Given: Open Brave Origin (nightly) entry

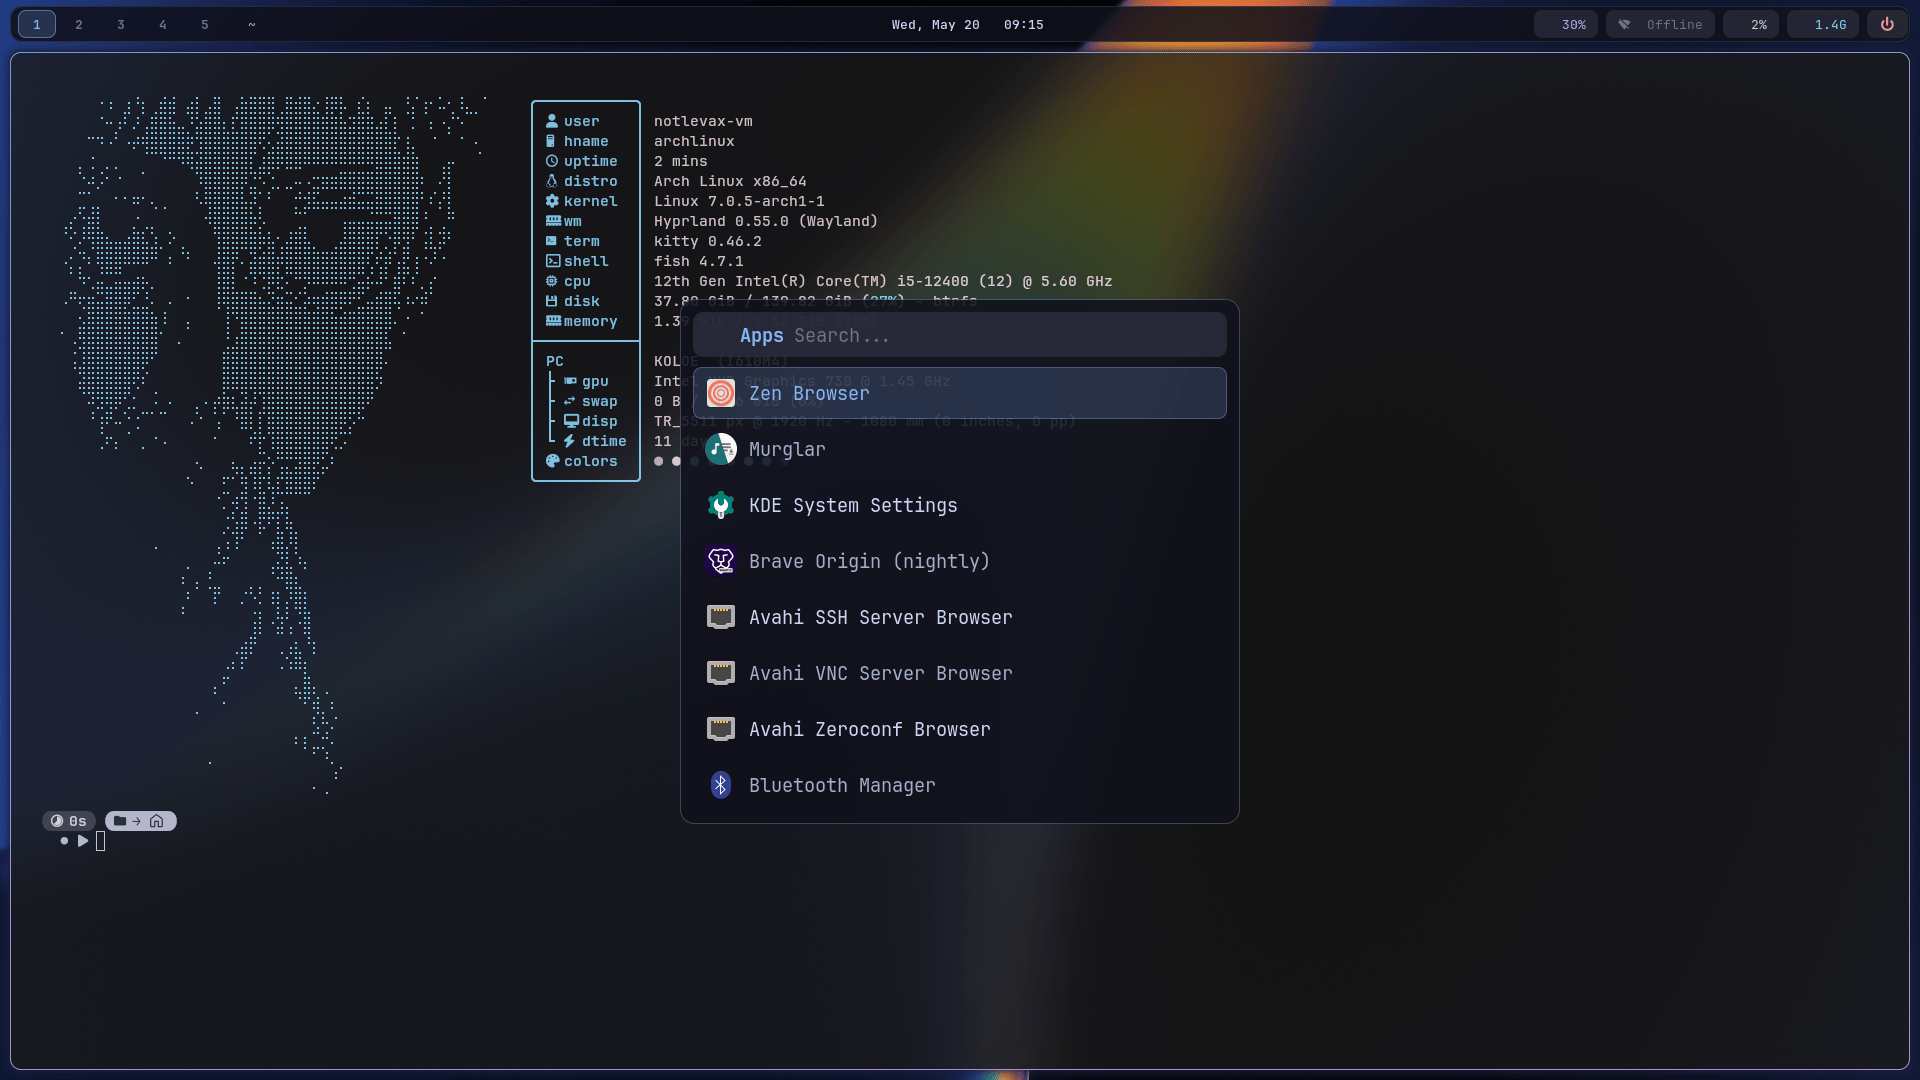Looking at the screenshot, I should [x=960, y=561].
